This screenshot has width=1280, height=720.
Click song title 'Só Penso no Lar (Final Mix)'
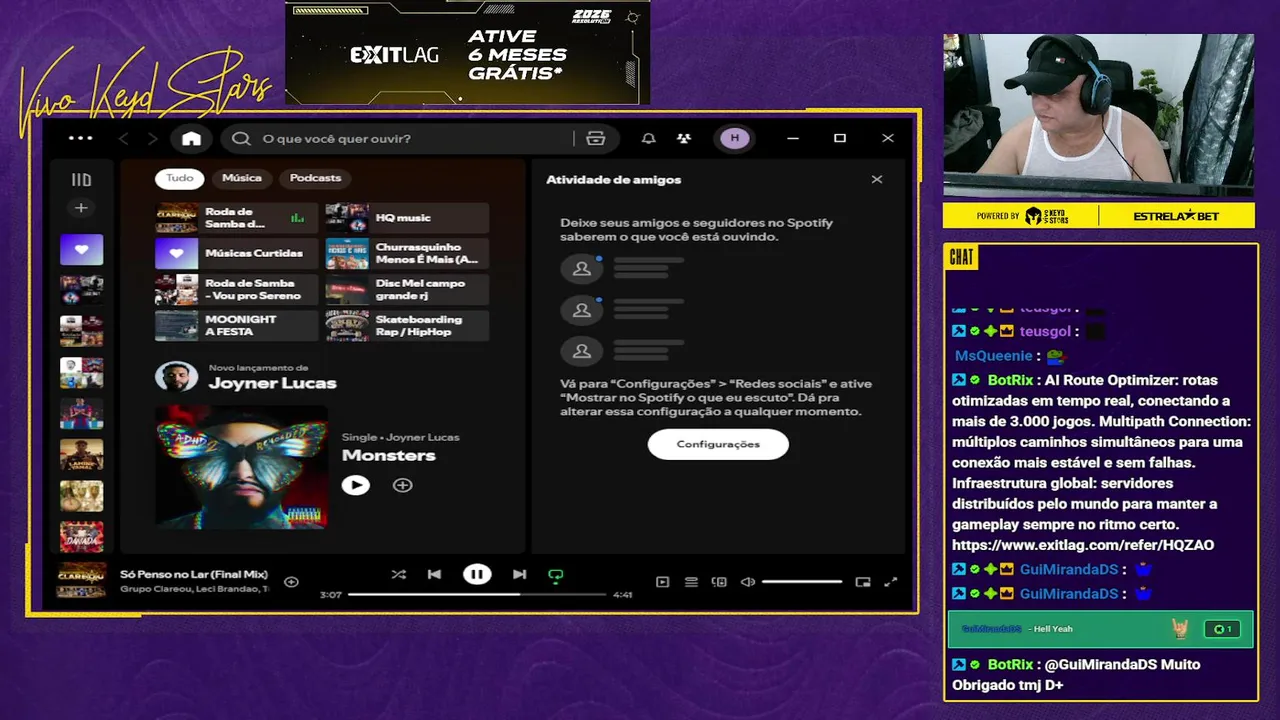tap(194, 574)
